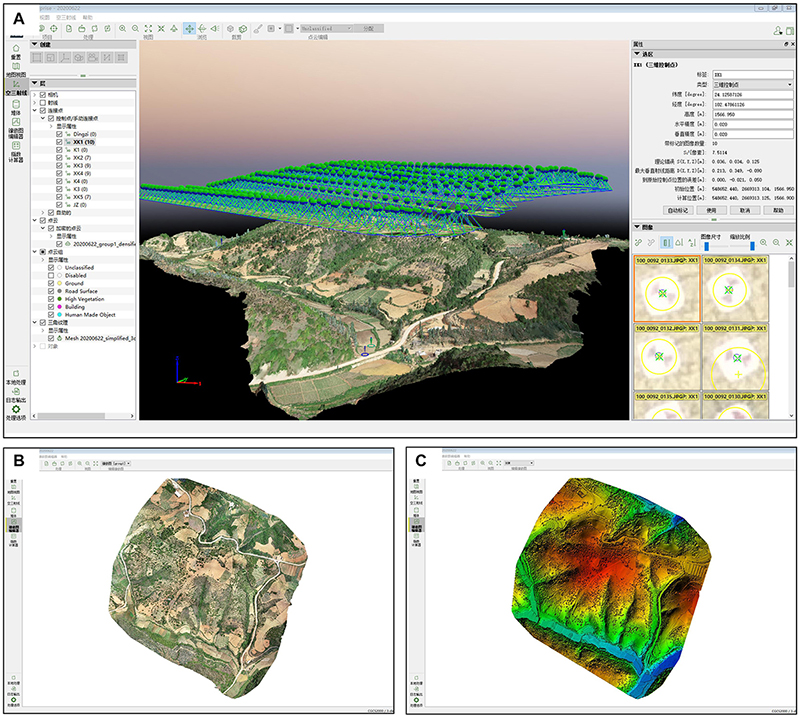Toggle the XX2 (7) checkbox
The width and height of the screenshot is (800, 717).
[x=59, y=158]
